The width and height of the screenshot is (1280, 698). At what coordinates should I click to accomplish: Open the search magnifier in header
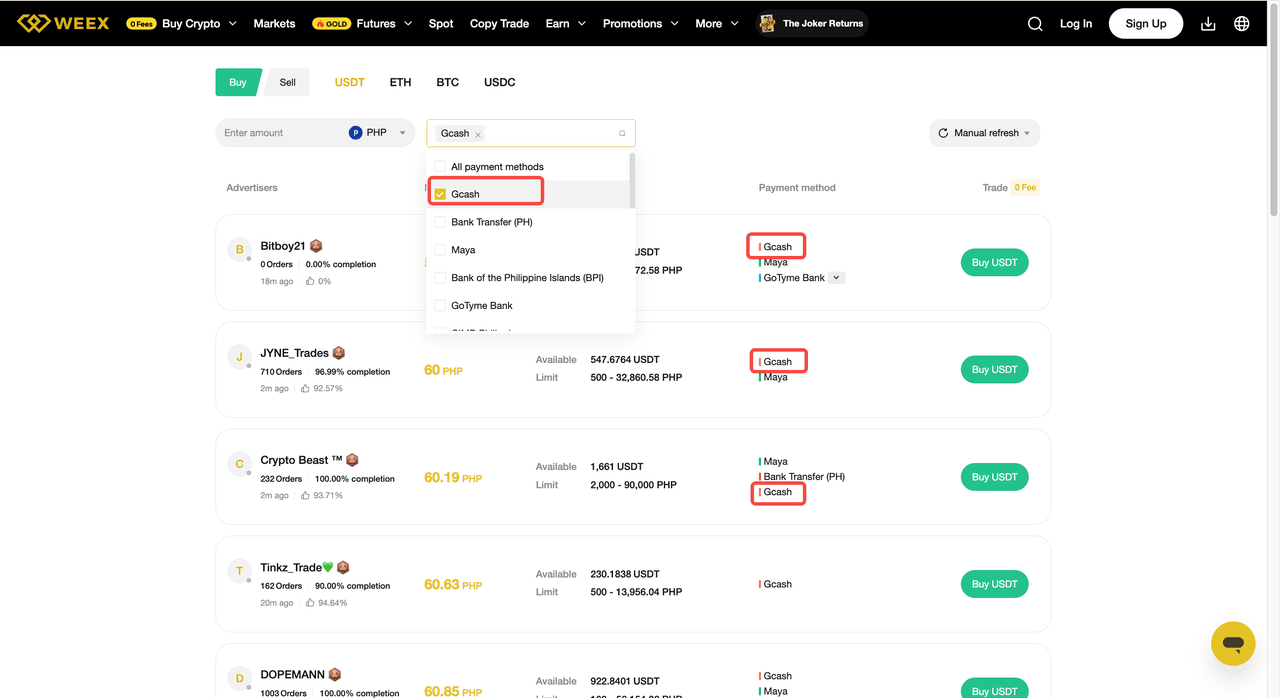[1035, 24]
